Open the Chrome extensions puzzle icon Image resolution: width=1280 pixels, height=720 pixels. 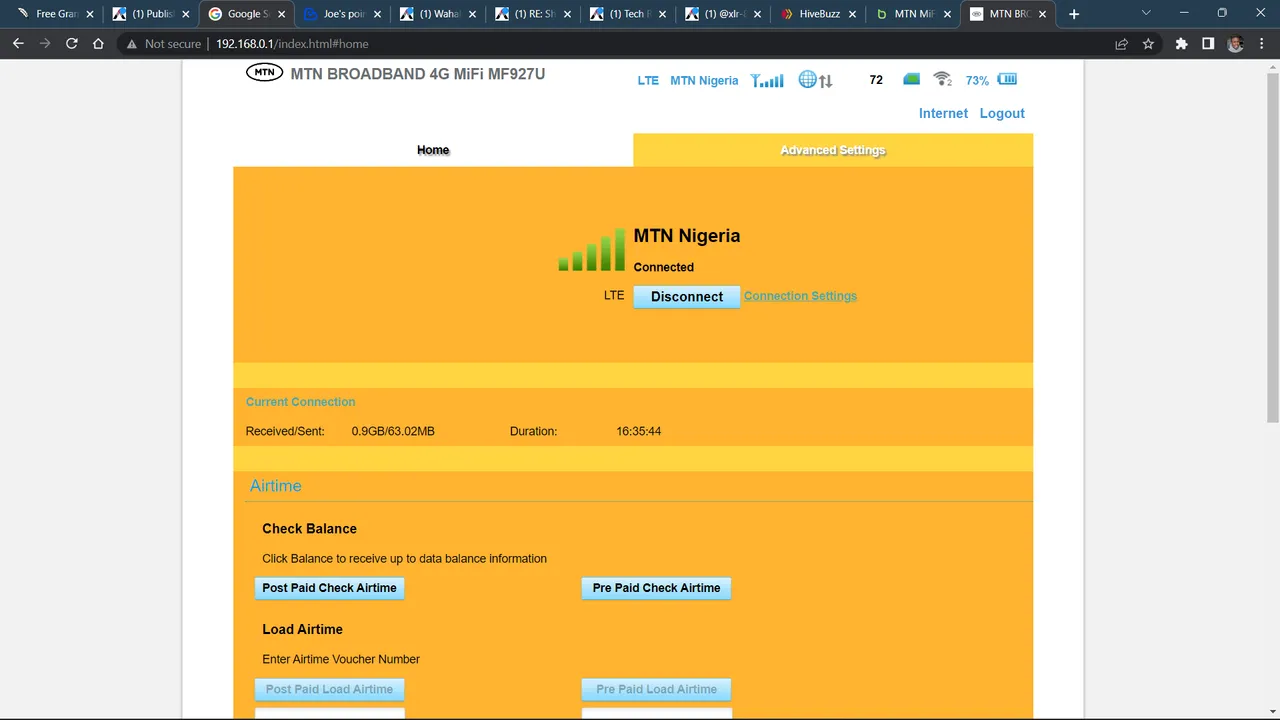1181,44
